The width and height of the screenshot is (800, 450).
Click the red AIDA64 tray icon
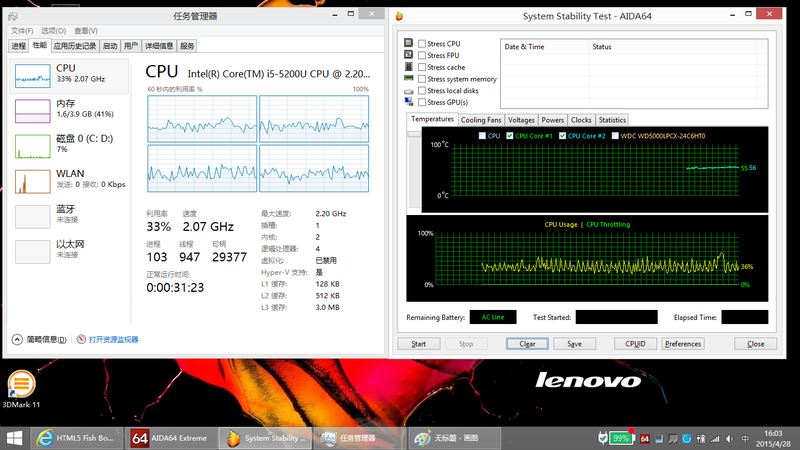644,439
